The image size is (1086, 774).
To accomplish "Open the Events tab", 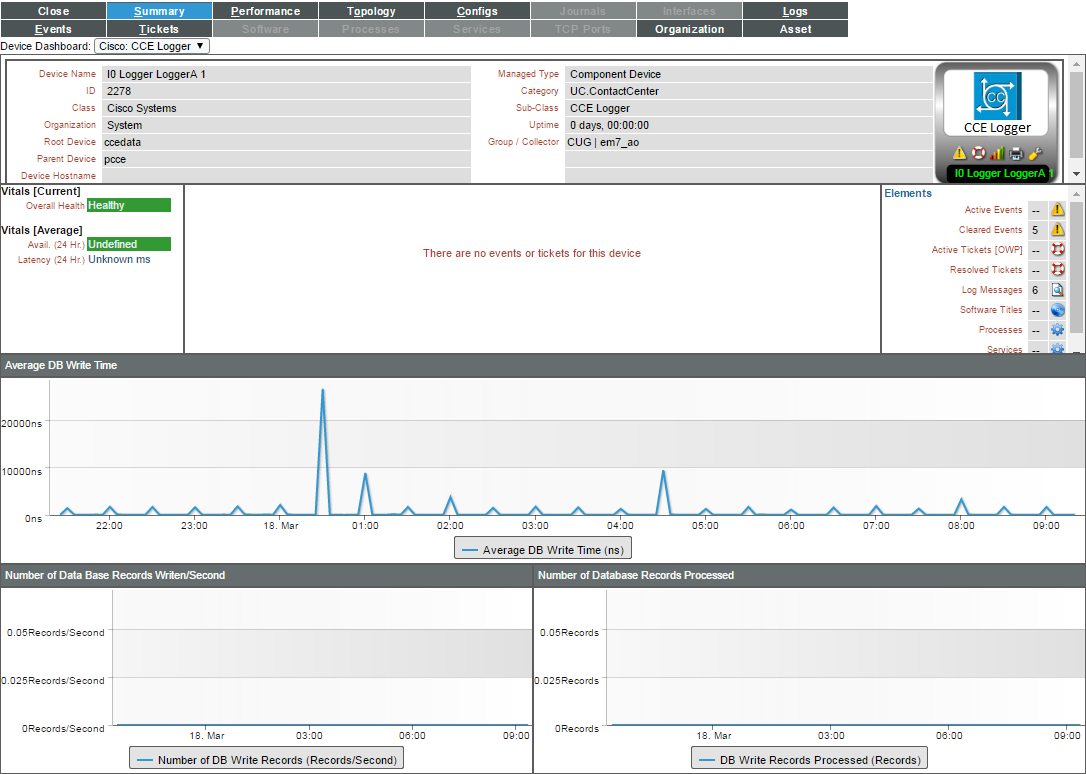I will 53,29.
